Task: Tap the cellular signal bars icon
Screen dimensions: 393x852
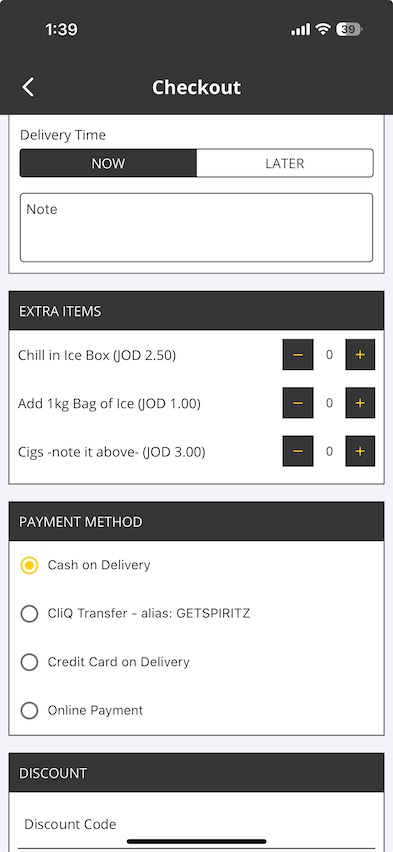Action: coord(301,29)
